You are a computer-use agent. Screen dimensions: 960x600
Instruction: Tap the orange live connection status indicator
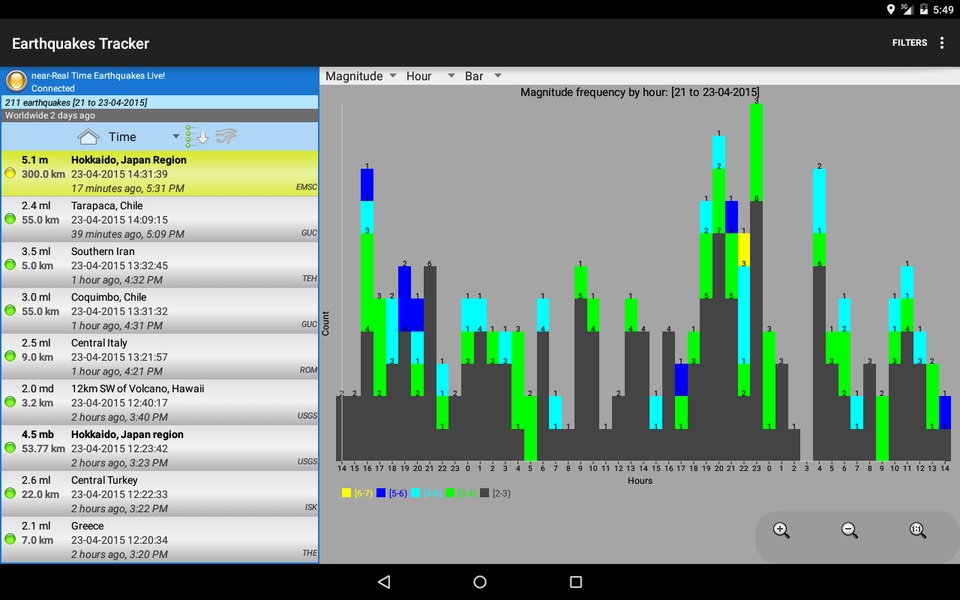click(x=16, y=81)
